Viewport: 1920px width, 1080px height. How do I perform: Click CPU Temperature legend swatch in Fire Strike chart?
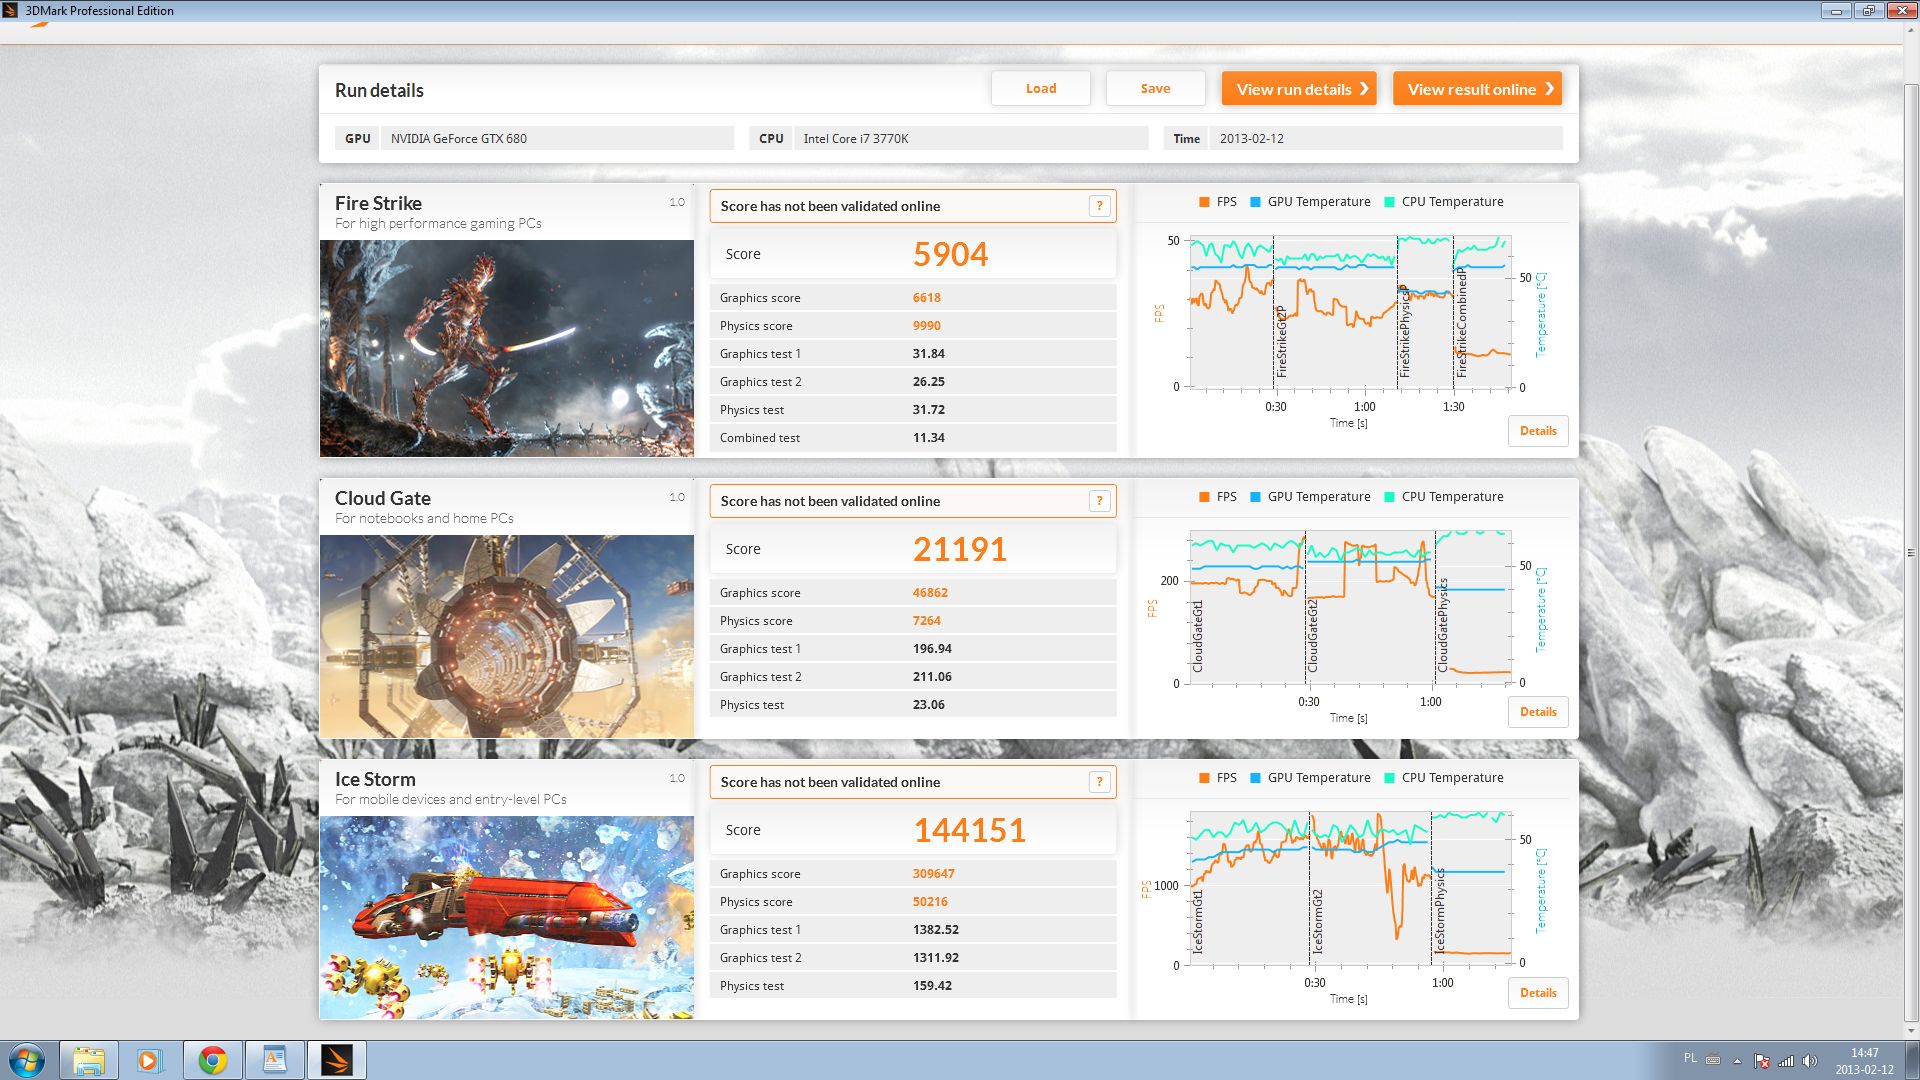point(1389,202)
